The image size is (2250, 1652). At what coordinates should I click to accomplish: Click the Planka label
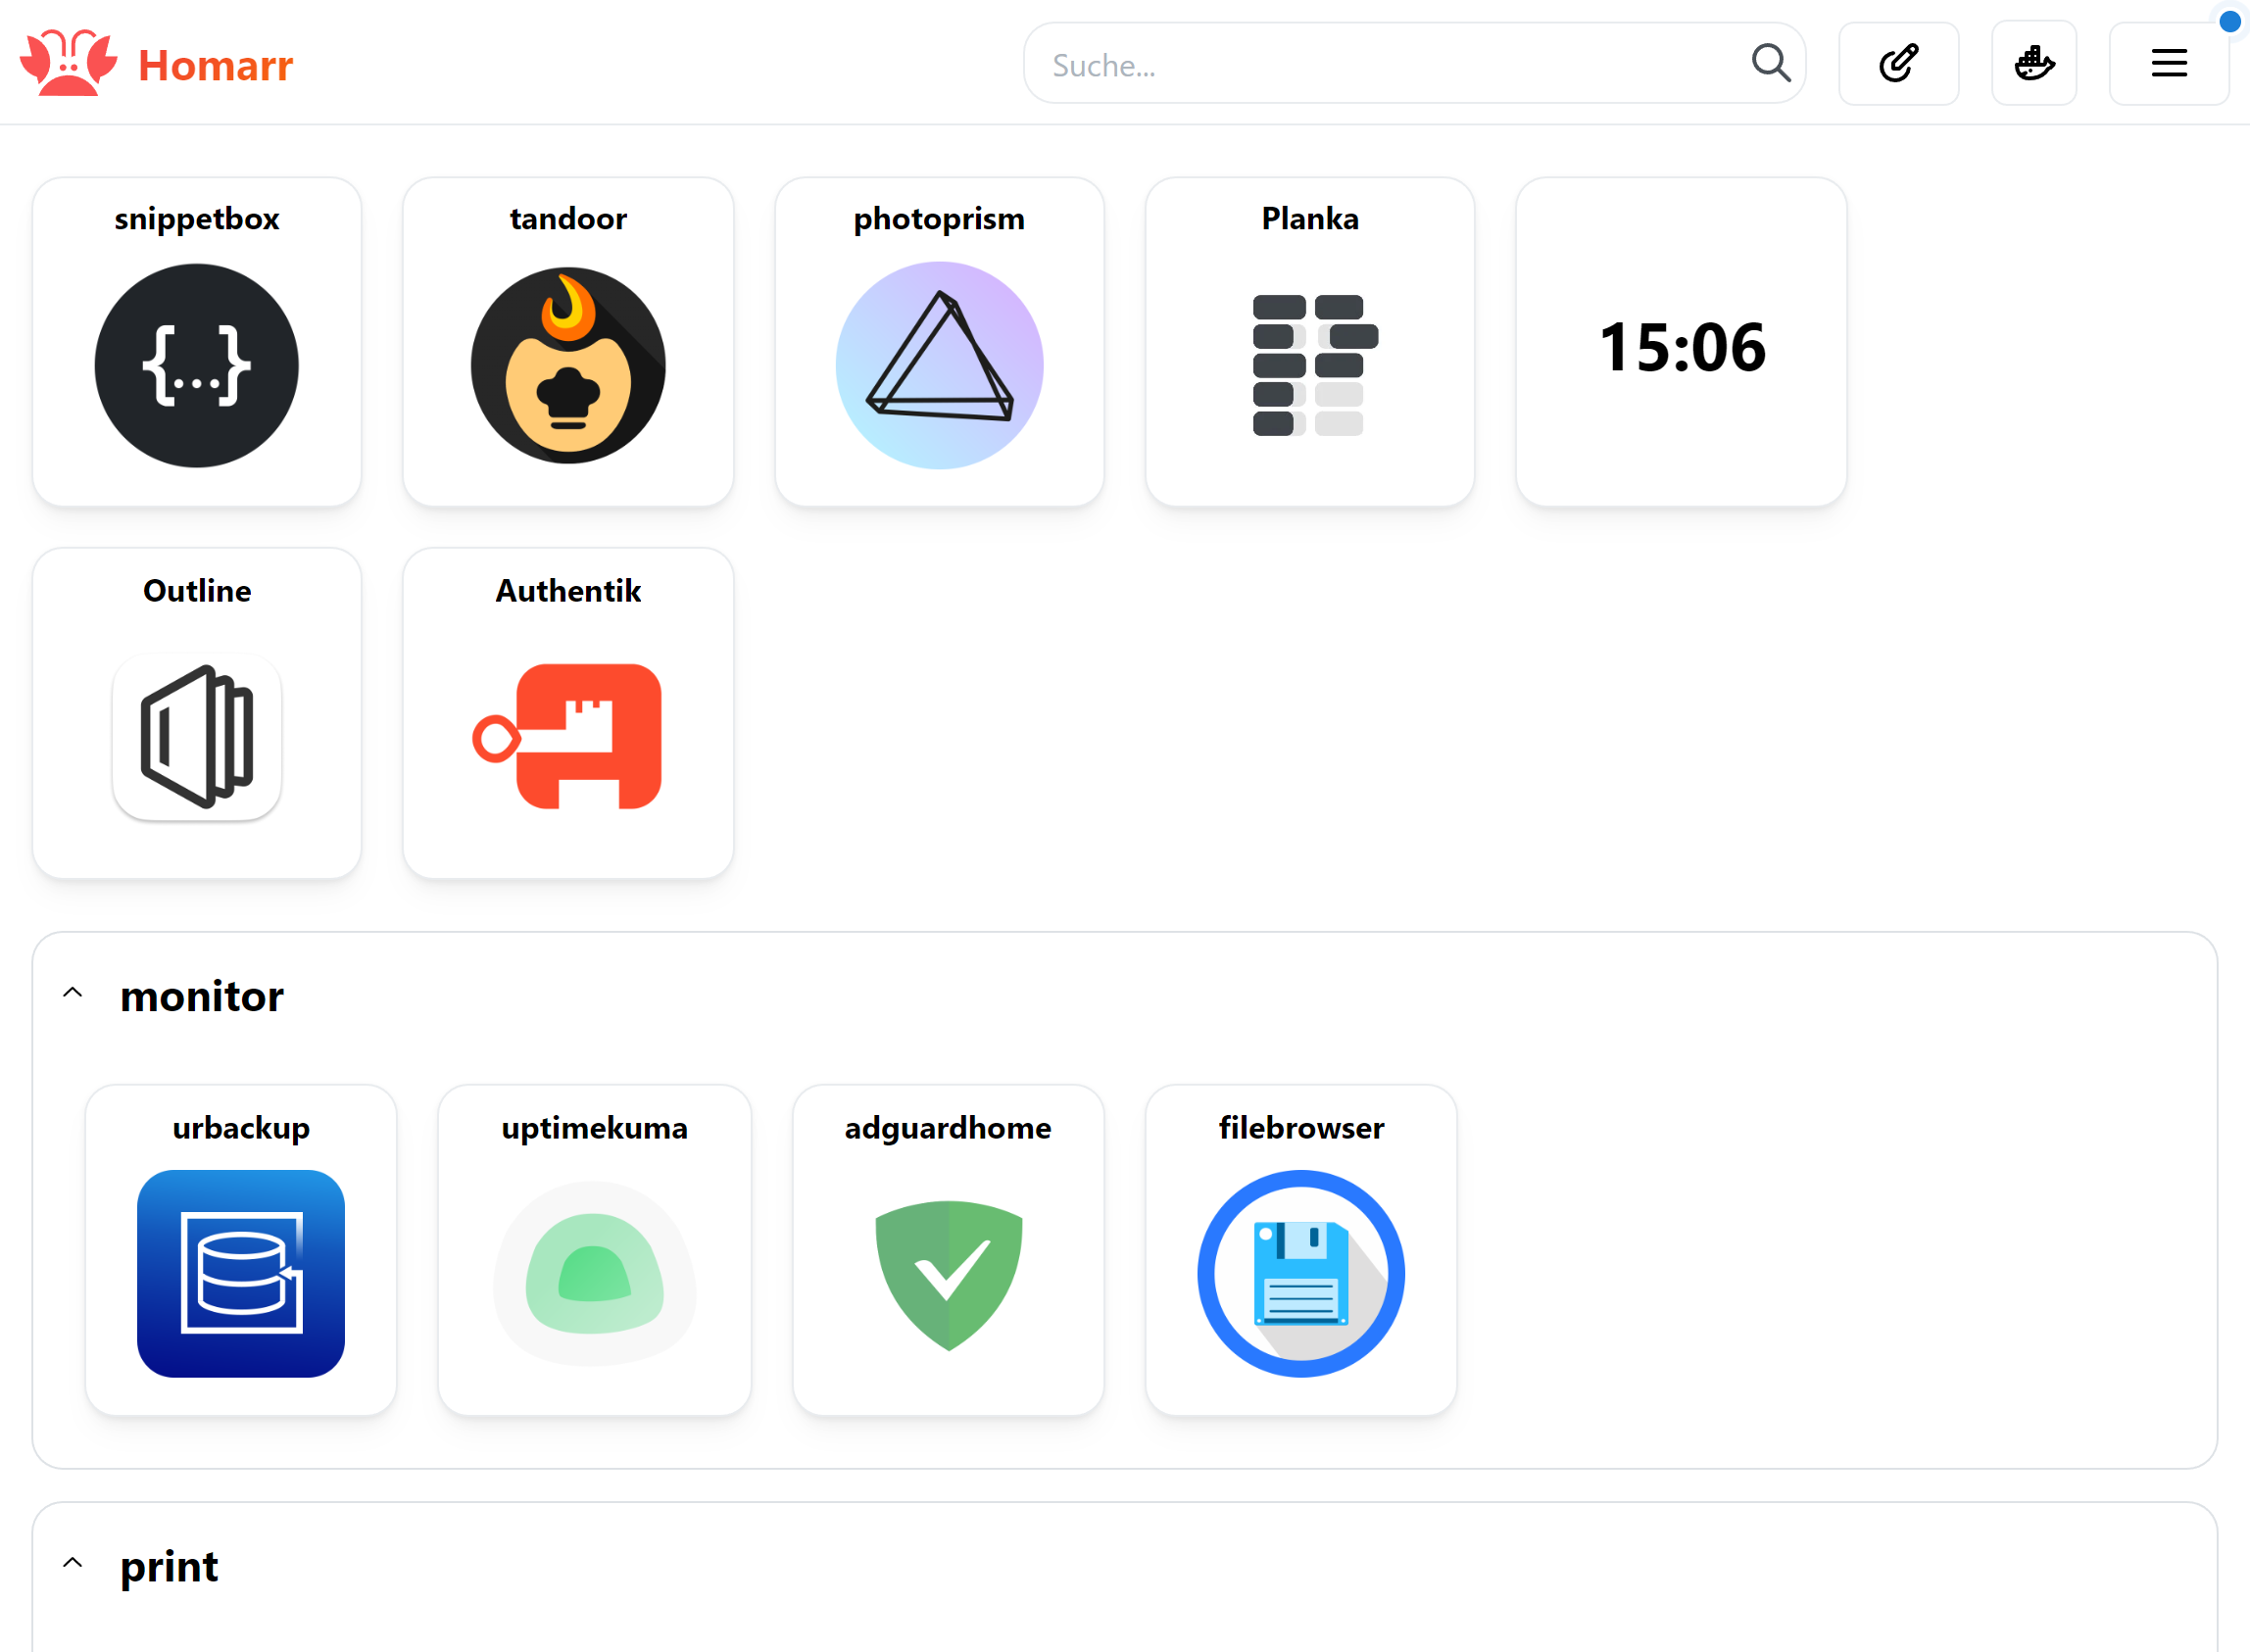pos(1310,218)
